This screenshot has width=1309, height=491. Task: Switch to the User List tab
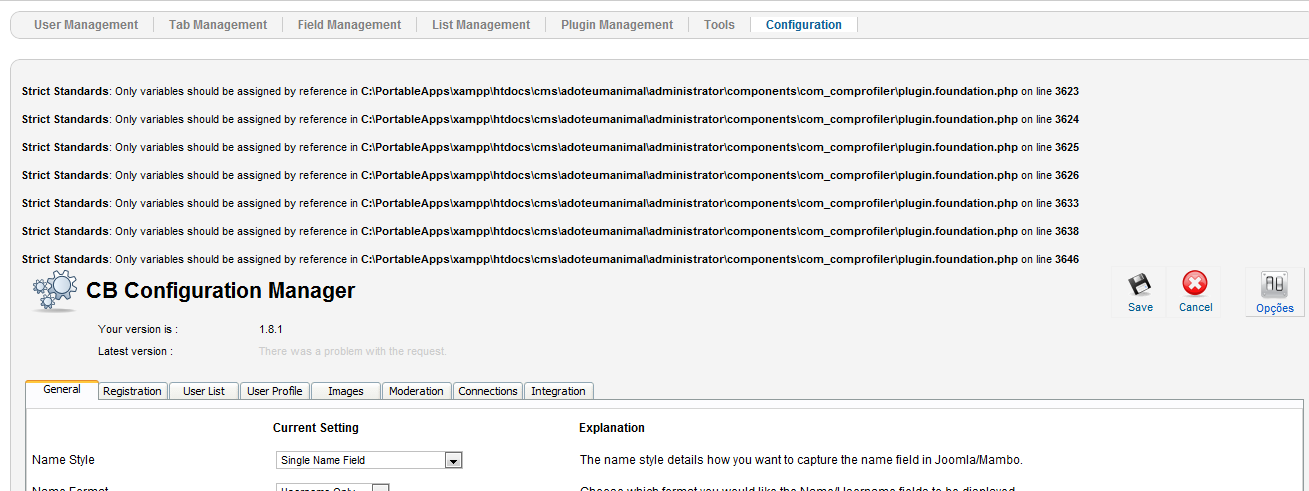click(x=204, y=391)
